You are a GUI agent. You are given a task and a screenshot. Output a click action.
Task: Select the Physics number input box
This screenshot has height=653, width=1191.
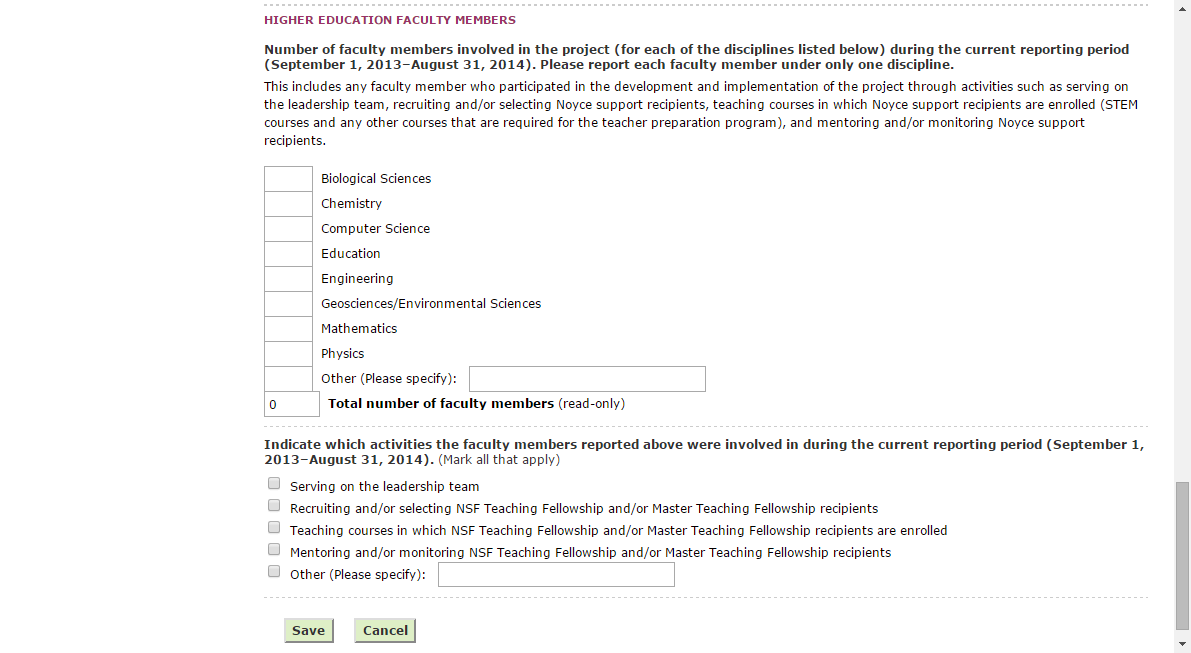288,354
